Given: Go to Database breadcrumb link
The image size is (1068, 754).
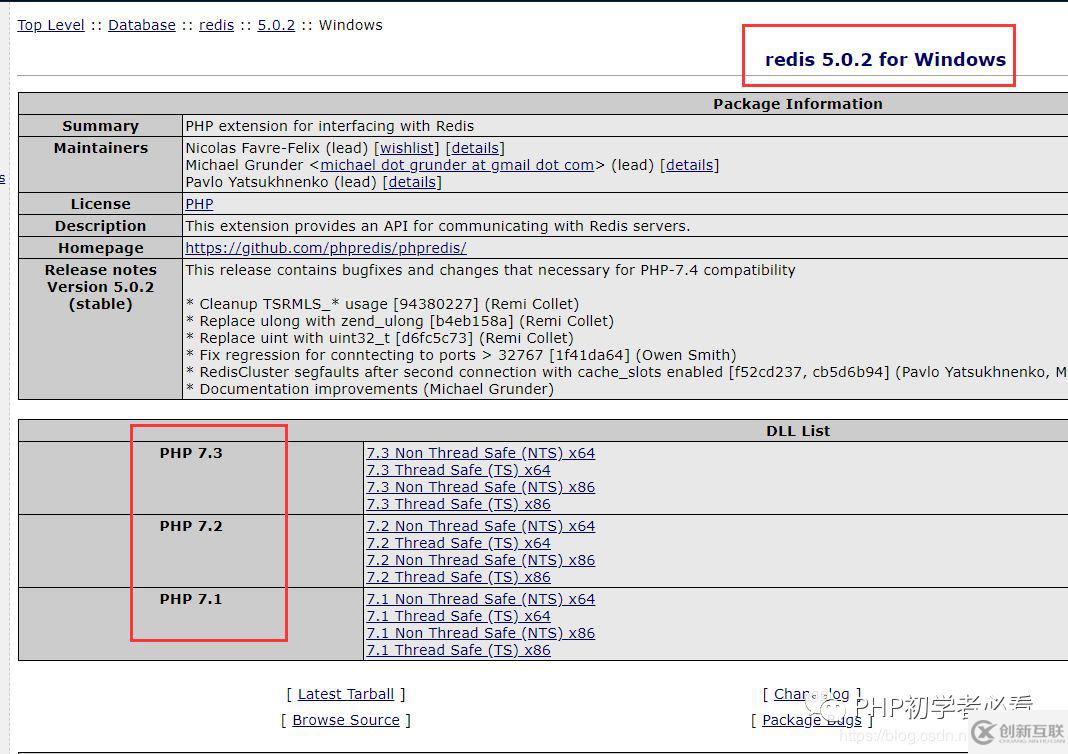Looking at the screenshot, I should click(142, 25).
